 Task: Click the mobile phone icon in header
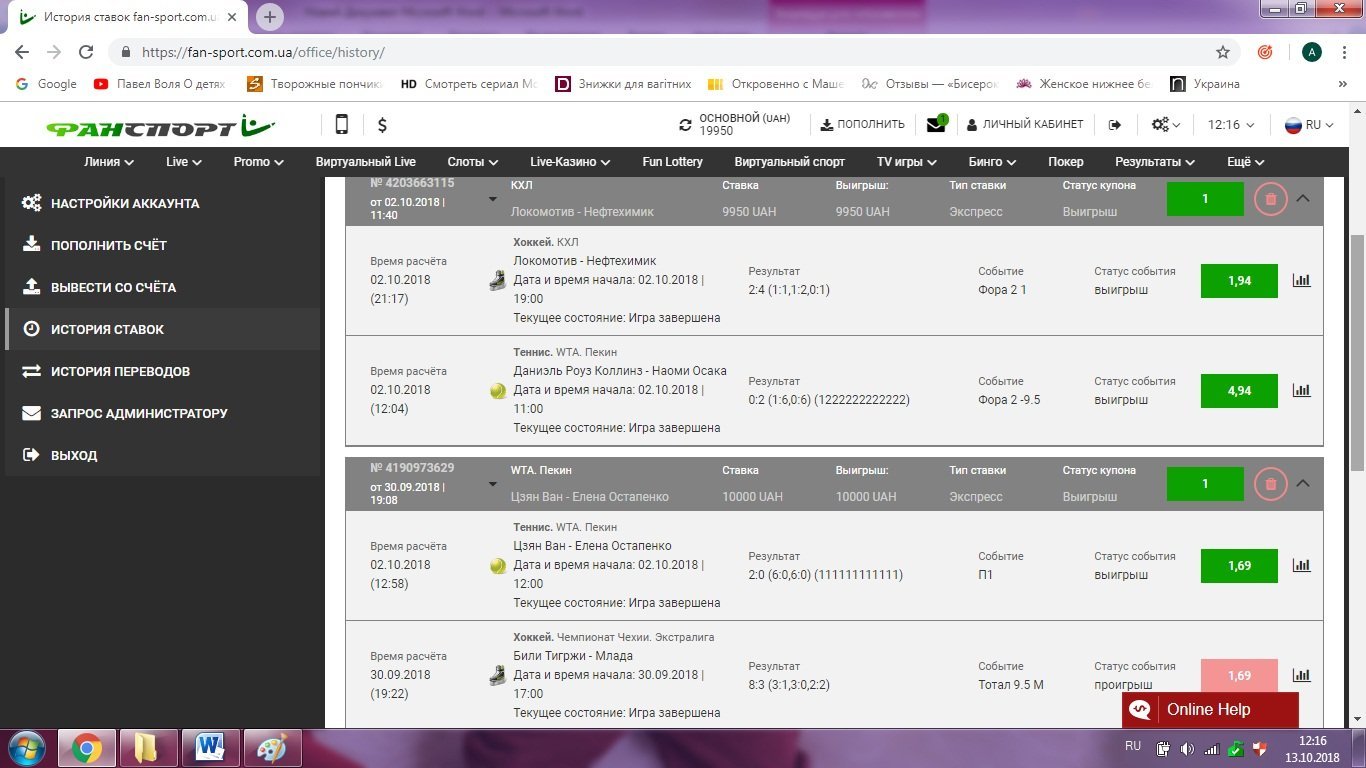(x=342, y=125)
